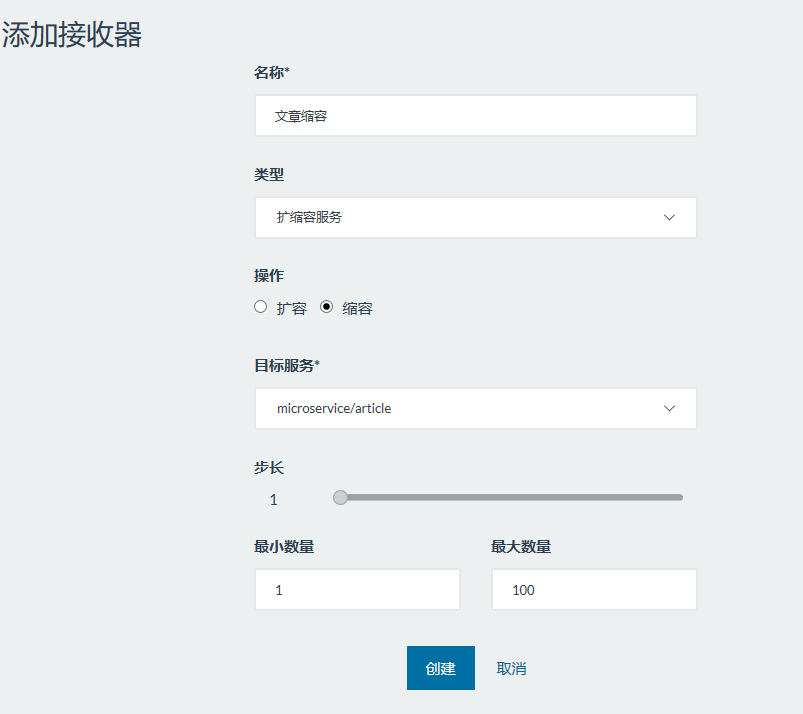Click the 取消 link
Image resolution: width=803 pixels, height=714 pixels.
point(511,668)
